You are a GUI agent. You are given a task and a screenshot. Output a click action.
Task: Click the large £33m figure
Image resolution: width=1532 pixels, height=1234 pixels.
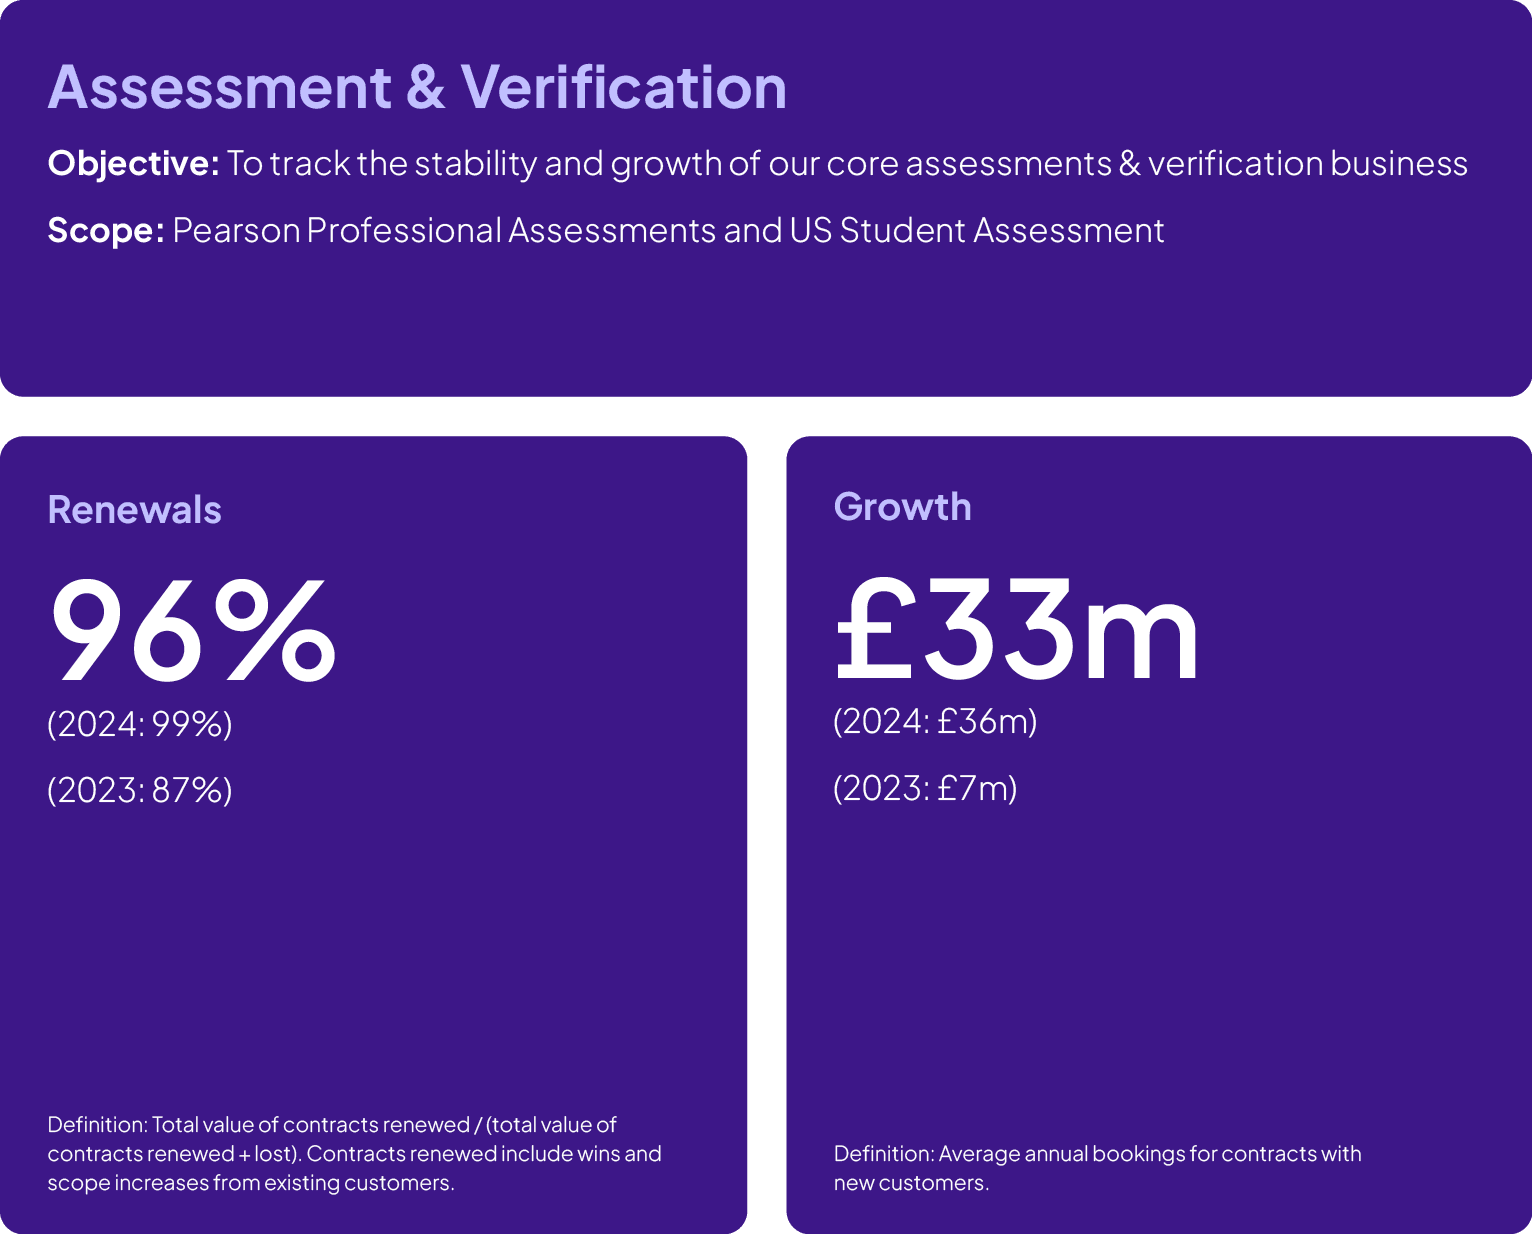1016,632
